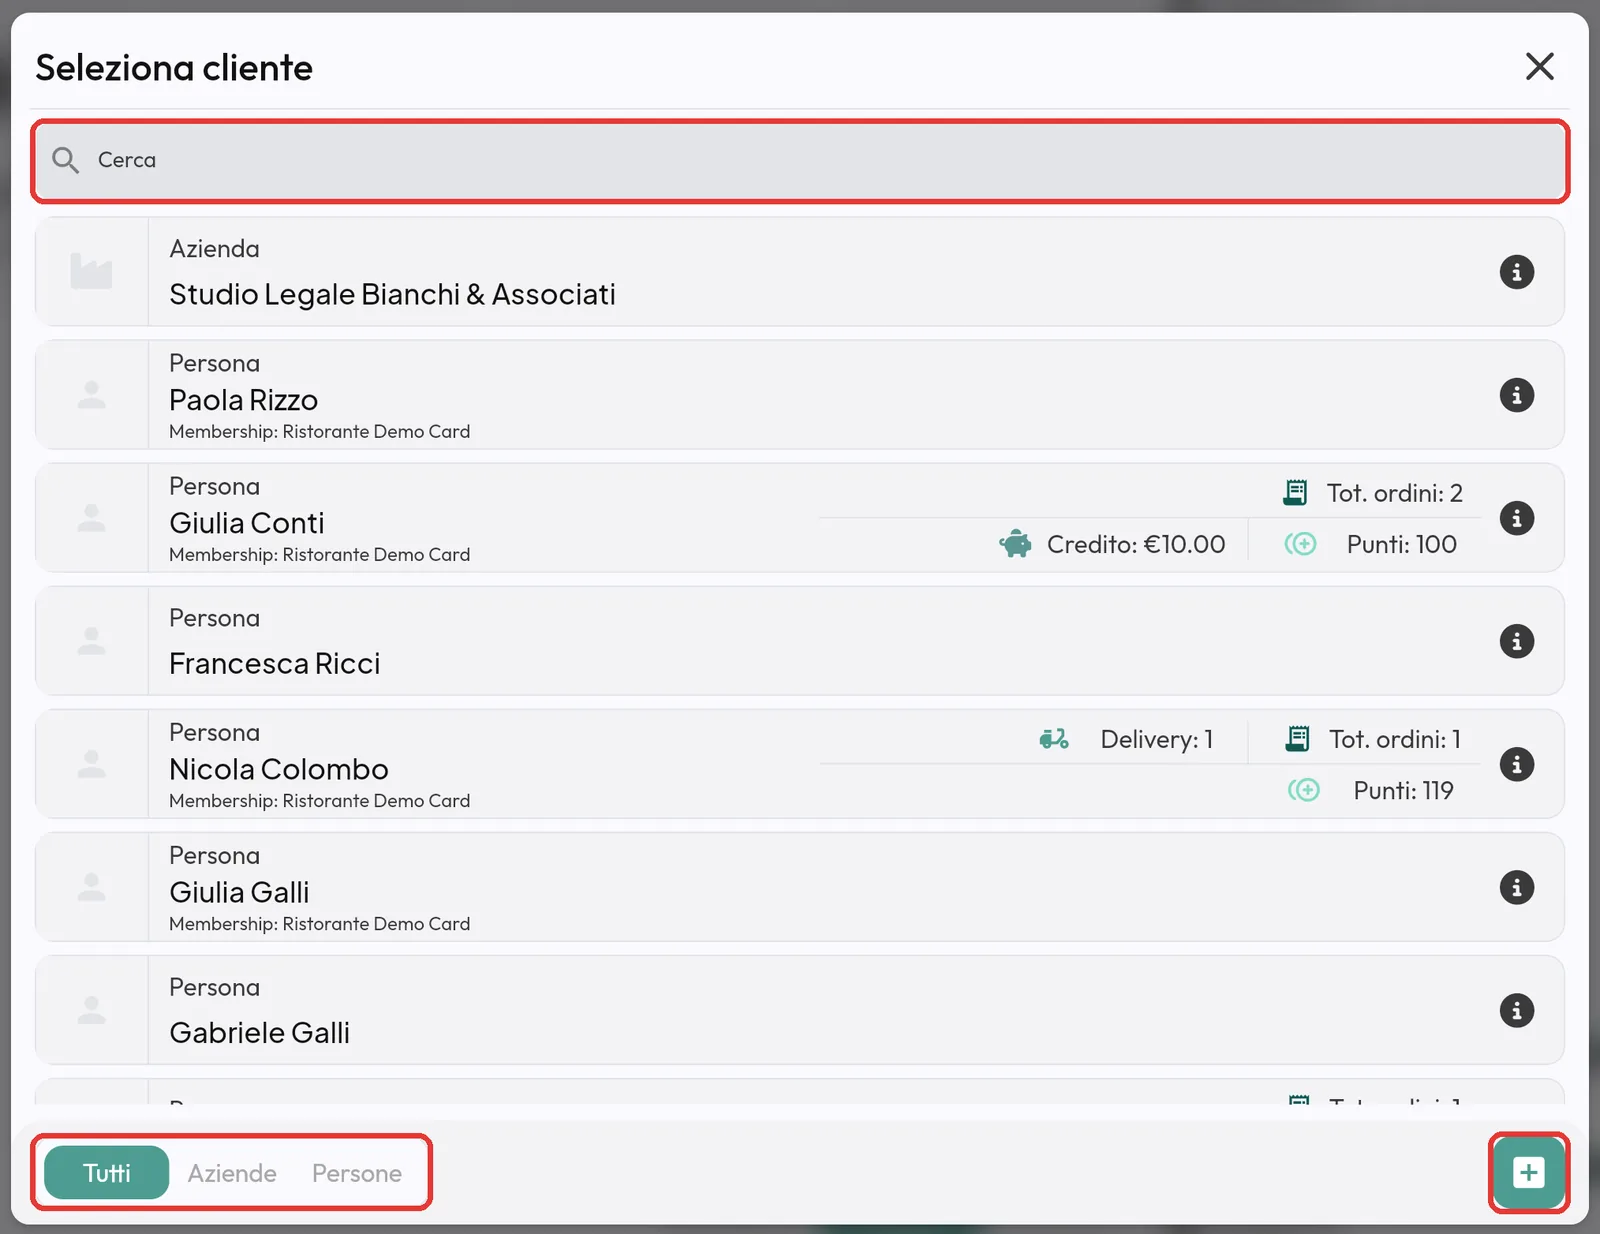Click Giulia Galli's Membership: Ristorante Demo Card text
The width and height of the screenshot is (1600, 1234).
point(319,924)
